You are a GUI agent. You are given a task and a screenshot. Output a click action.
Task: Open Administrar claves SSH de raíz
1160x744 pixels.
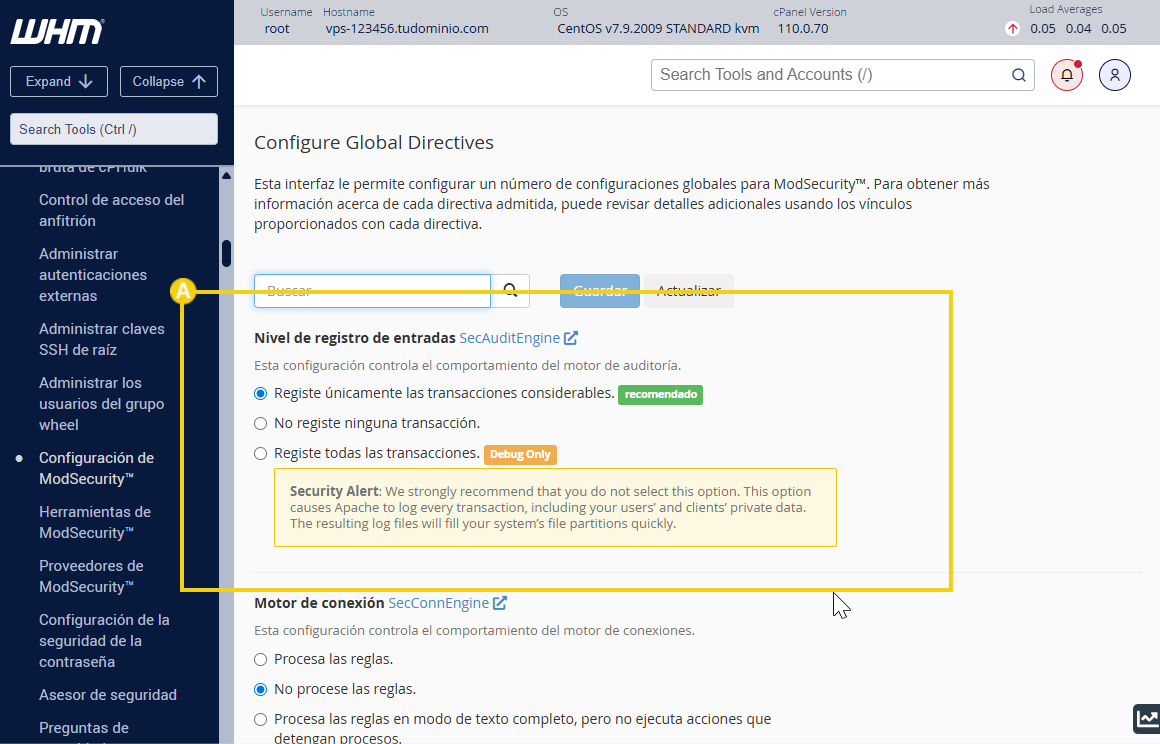tap(102, 339)
